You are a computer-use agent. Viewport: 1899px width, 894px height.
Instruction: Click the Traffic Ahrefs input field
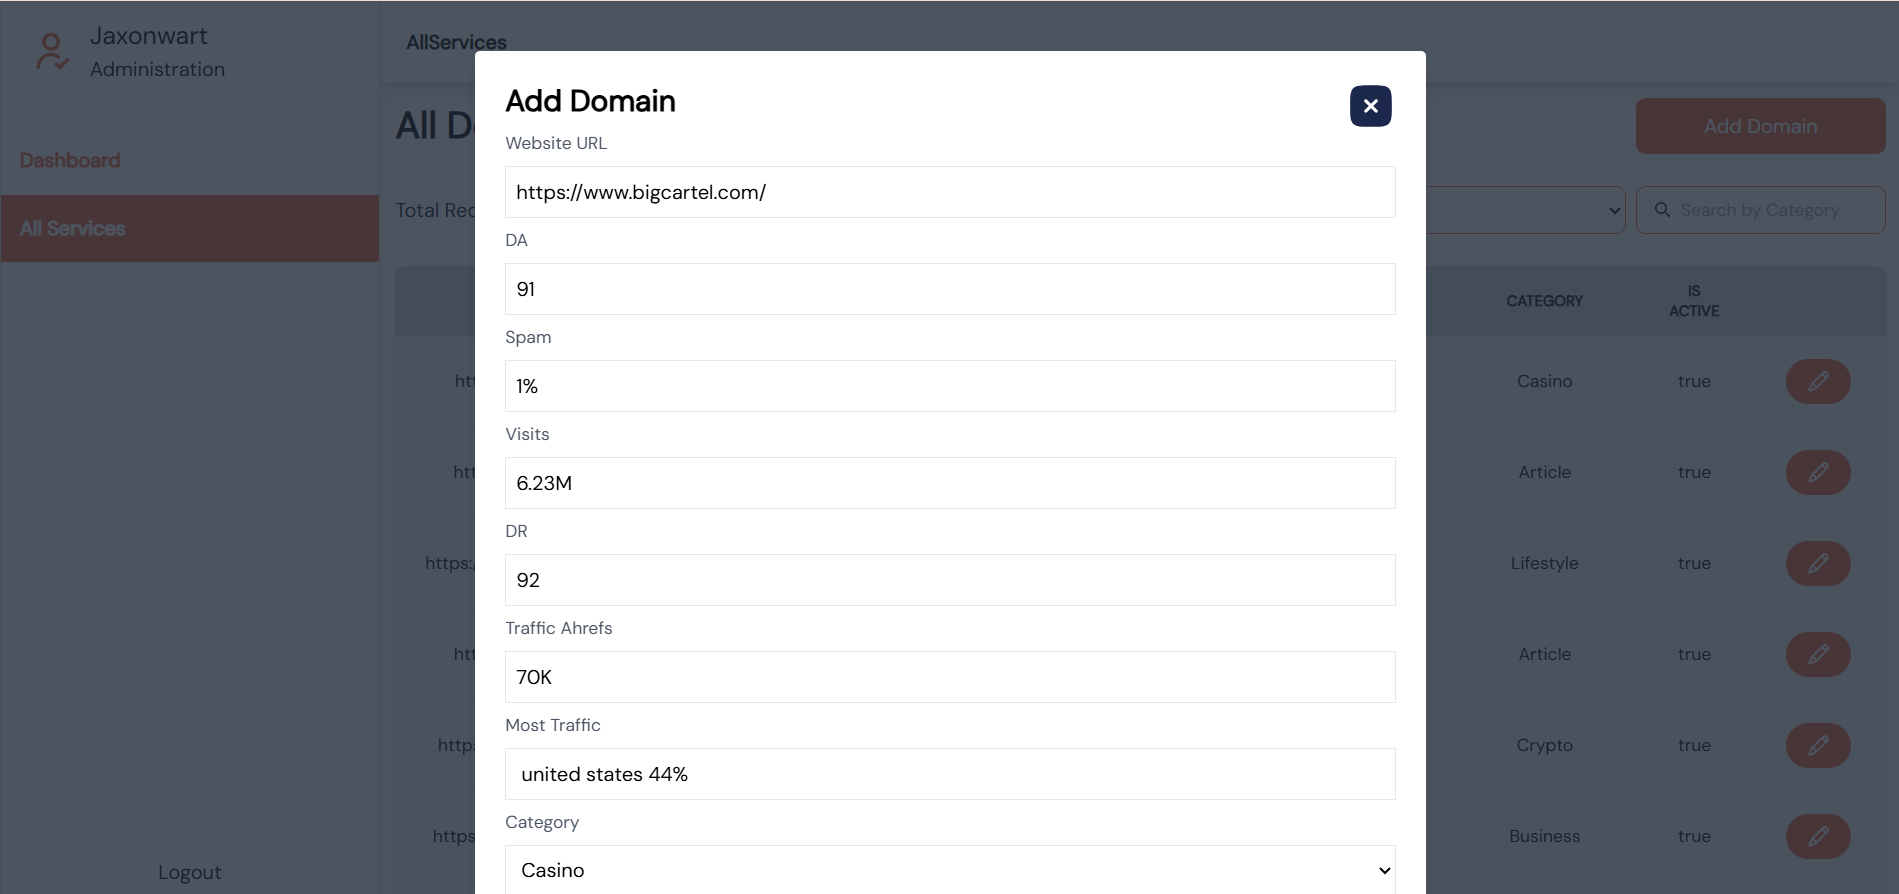point(949,677)
